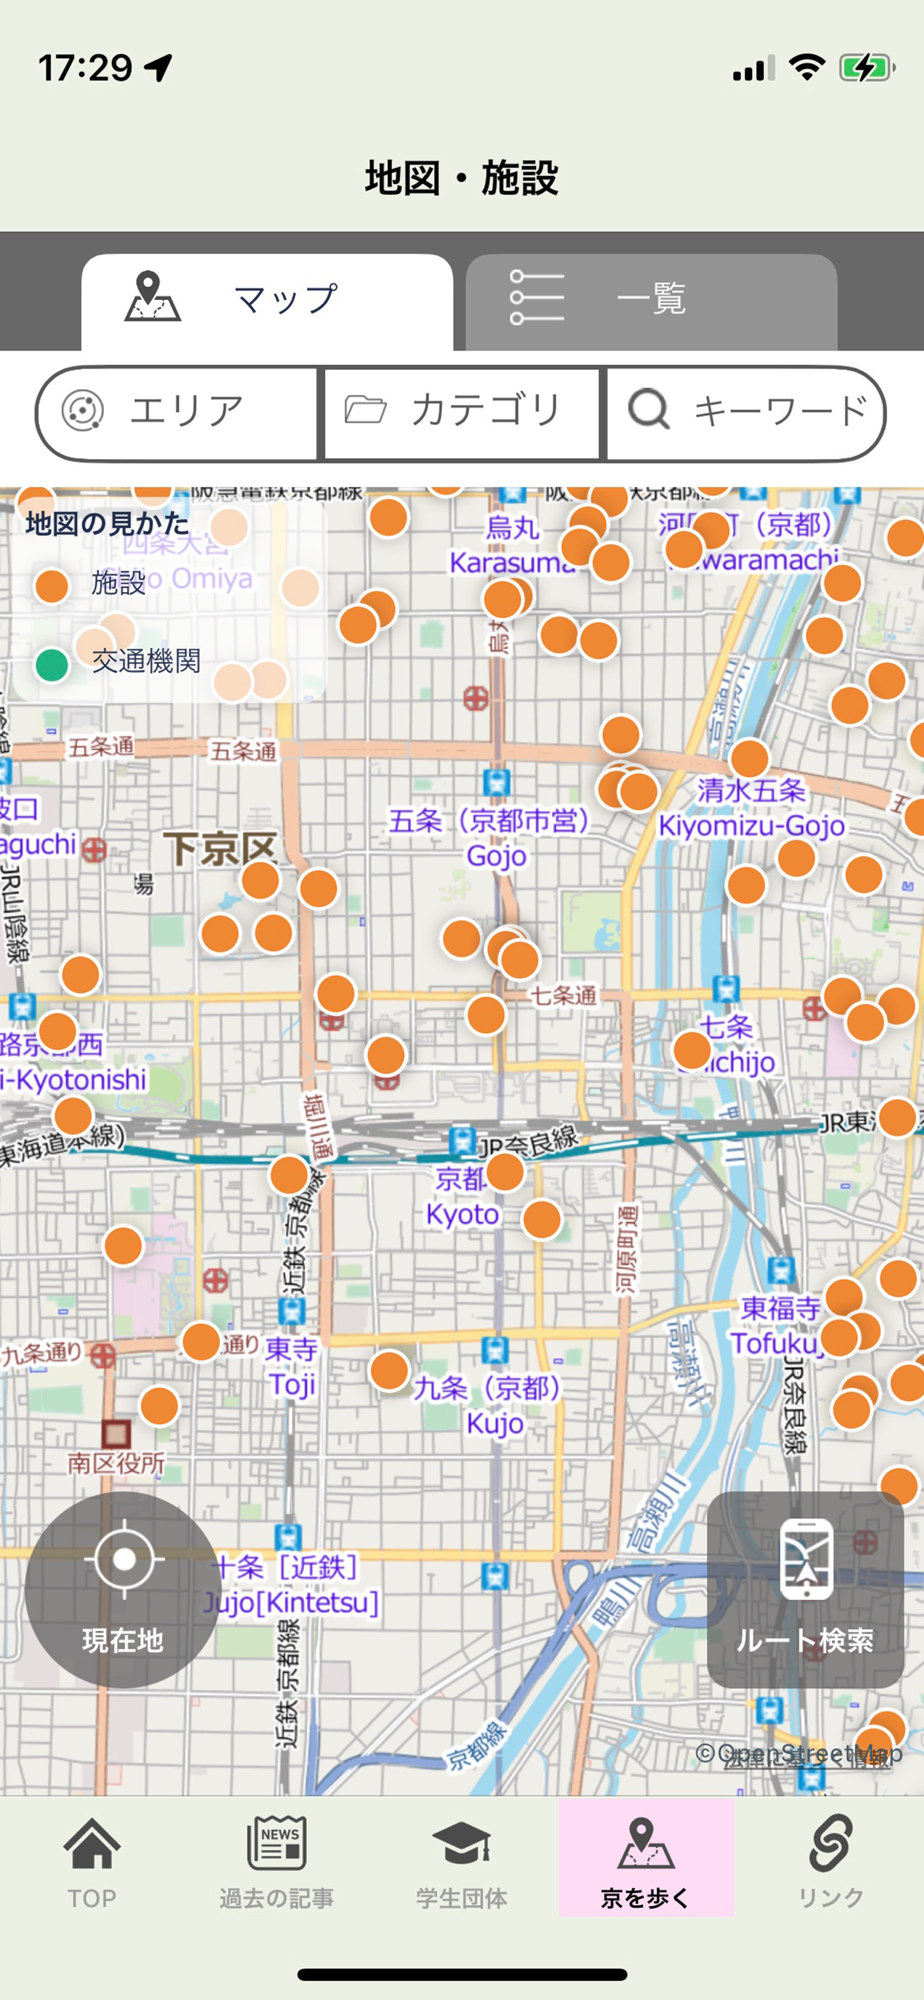
Task: Tap the 地図の見かた legend title
Action: point(107,524)
